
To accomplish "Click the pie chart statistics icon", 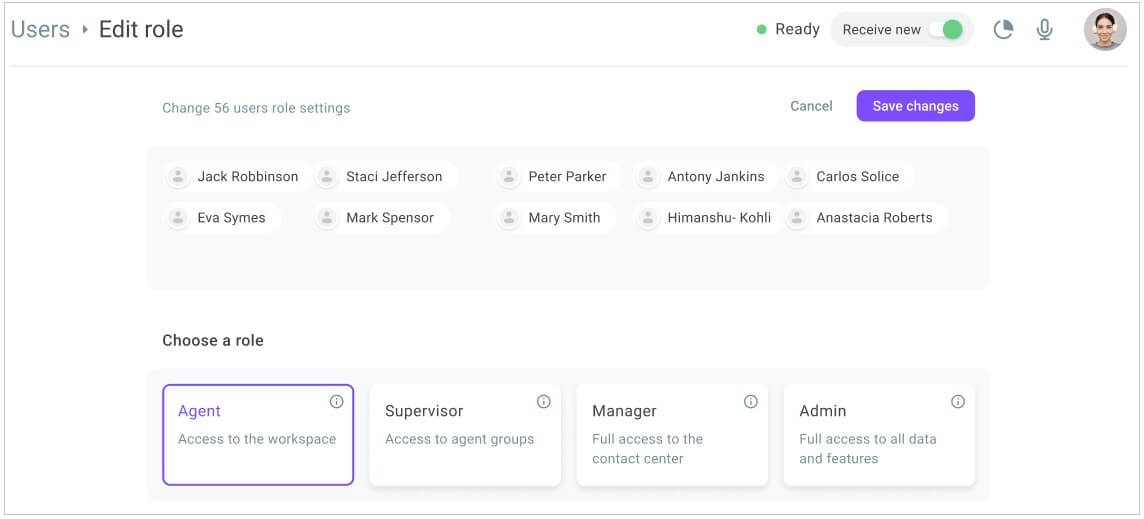I will tap(1004, 30).
